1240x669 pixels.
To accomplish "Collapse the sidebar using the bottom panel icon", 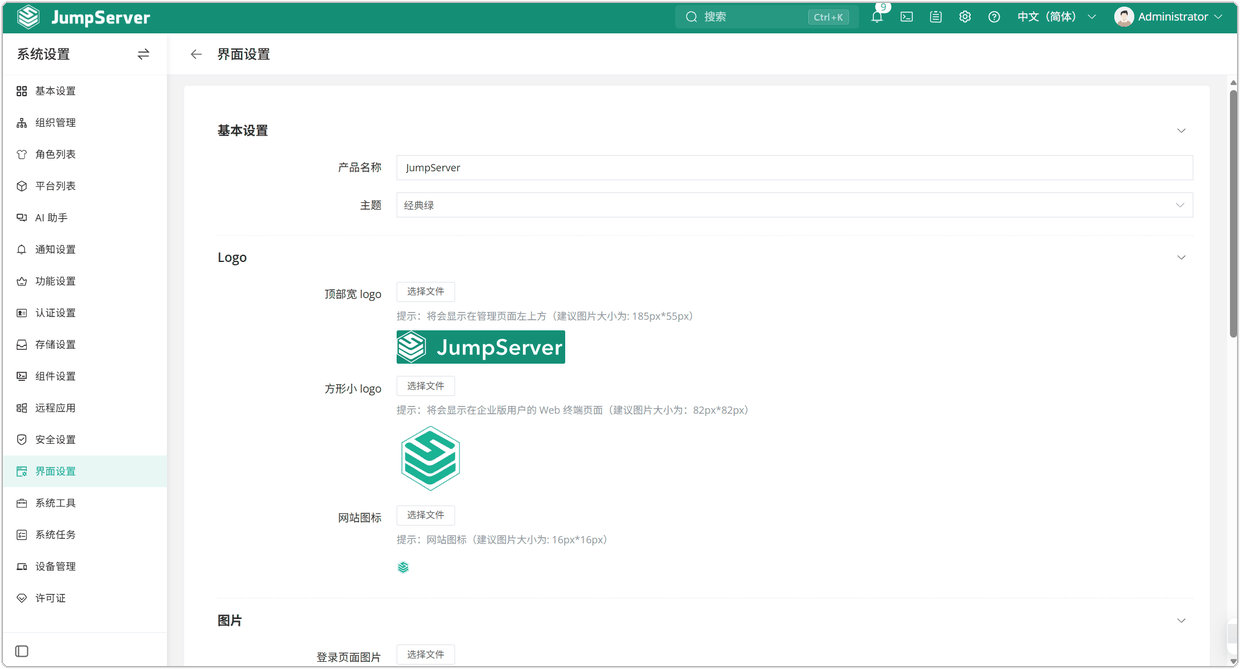I will coord(22,651).
